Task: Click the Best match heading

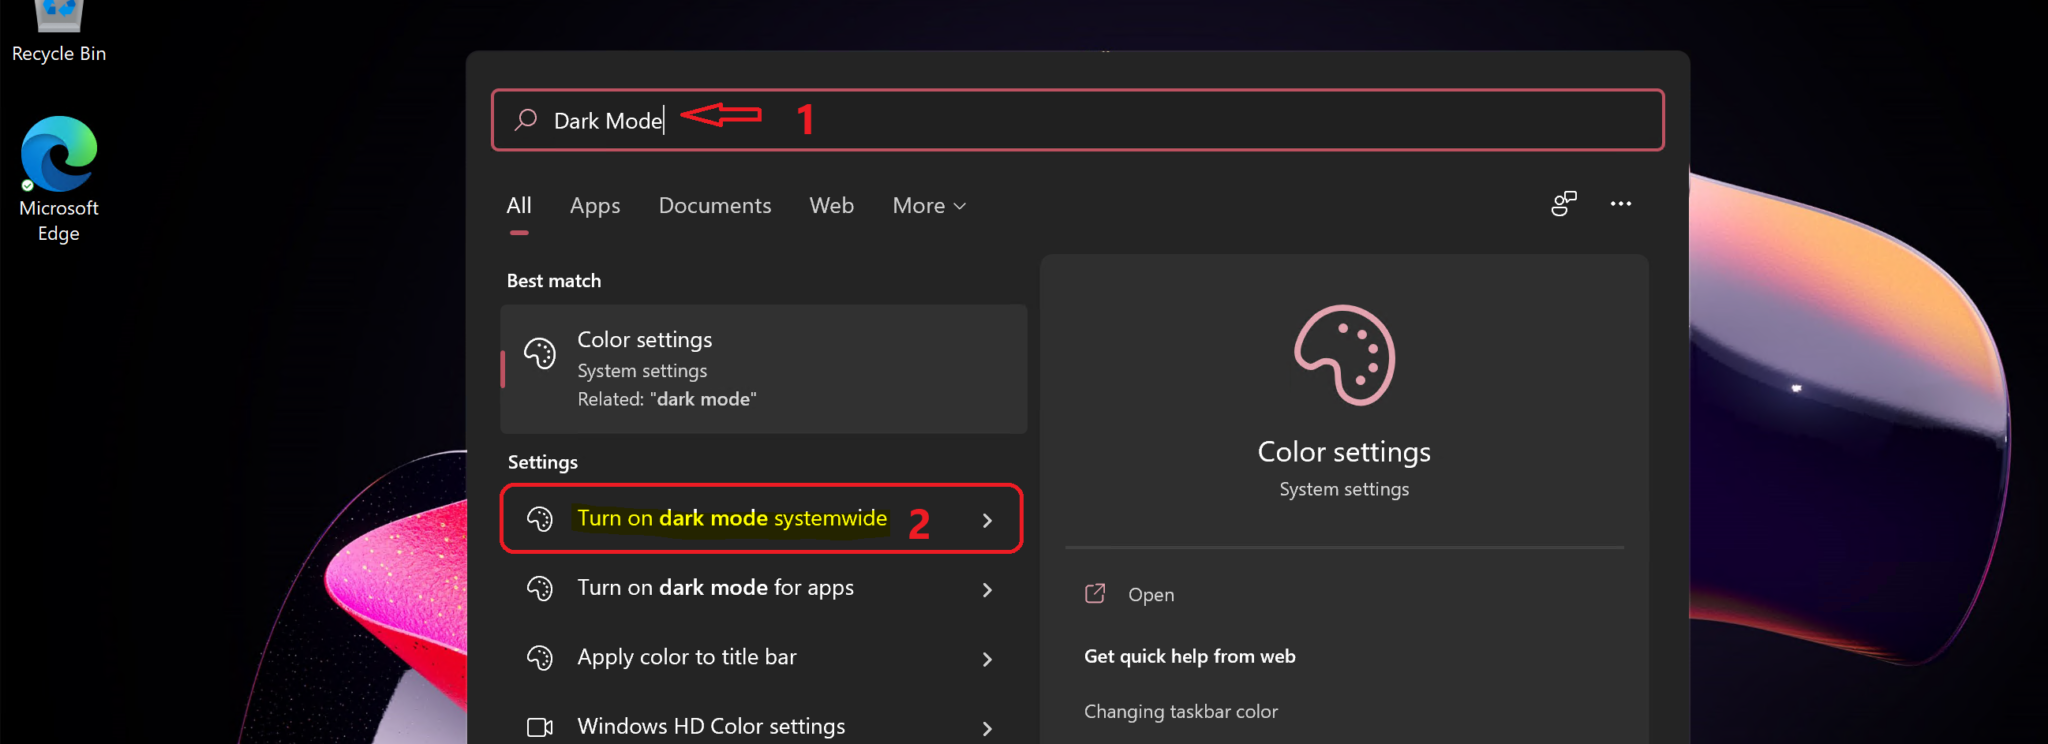Action: point(554,281)
